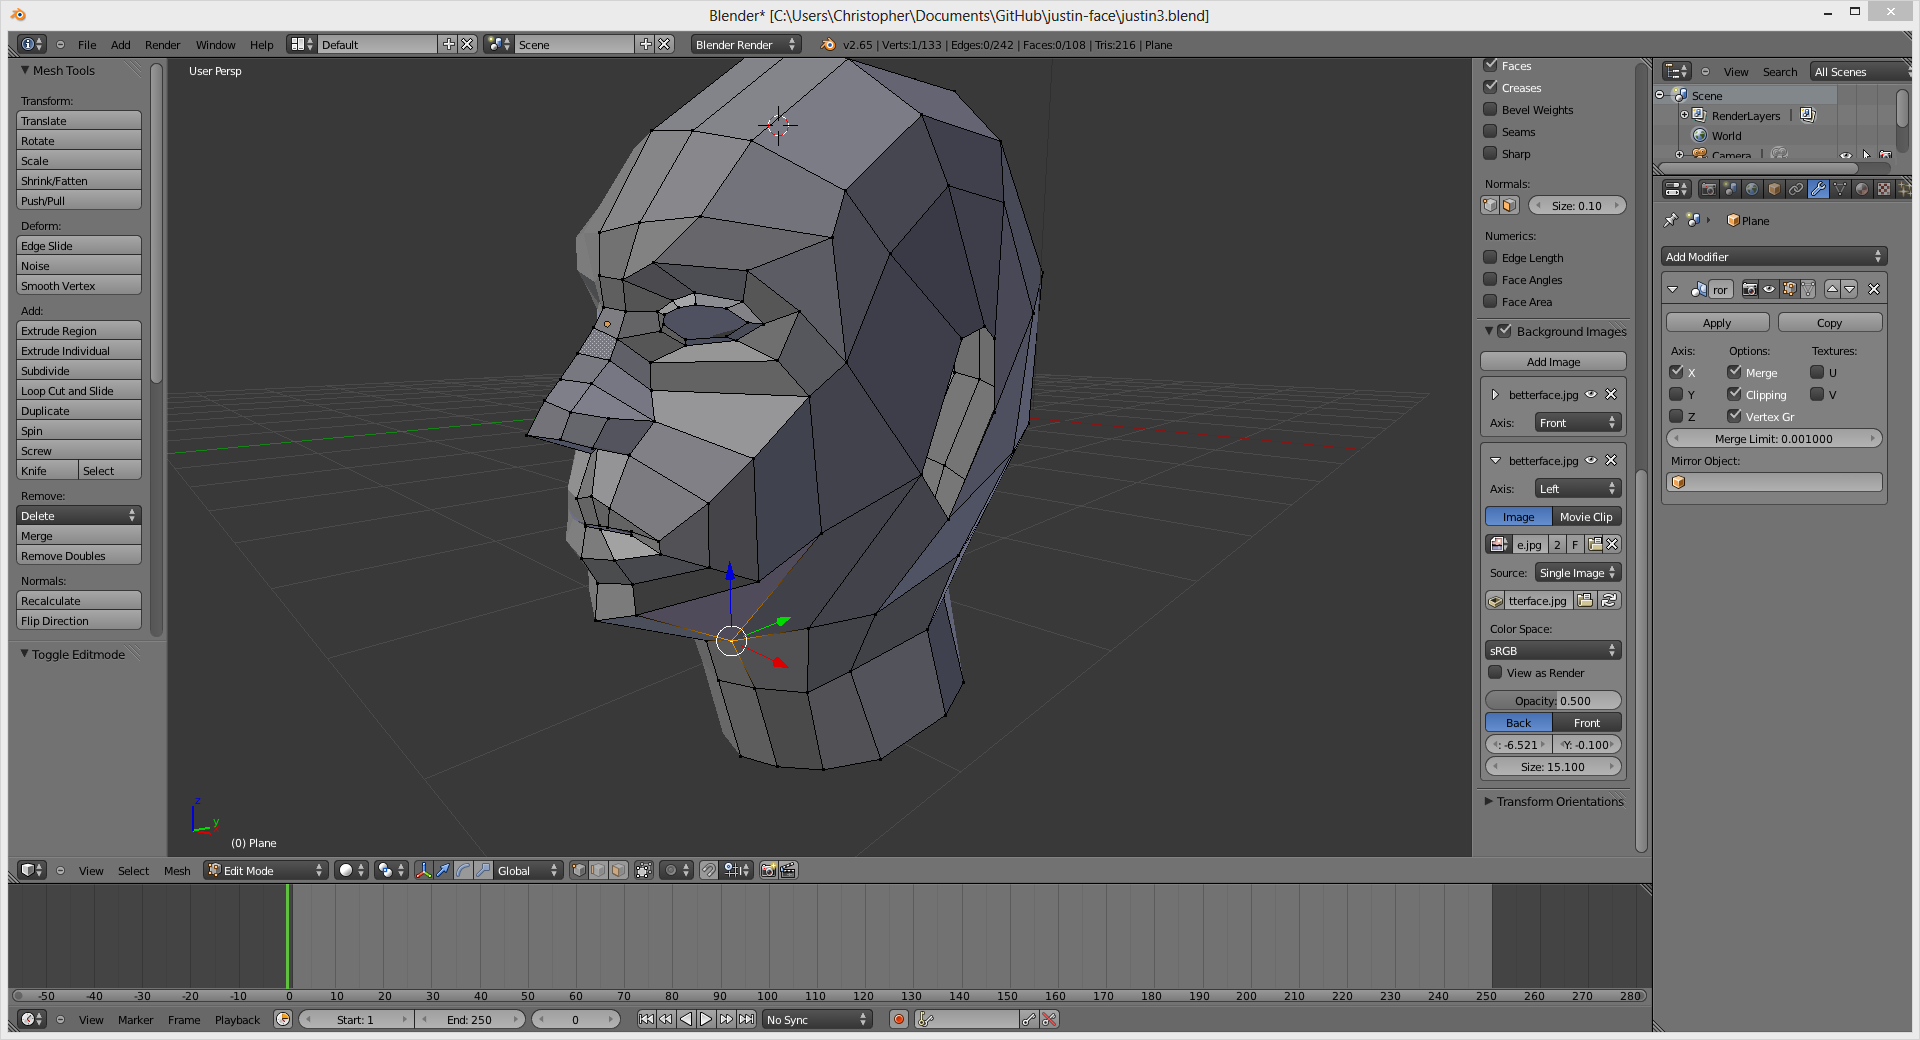Image resolution: width=1920 pixels, height=1040 pixels.
Task: Select the scale manipulator icon
Action: point(483,870)
